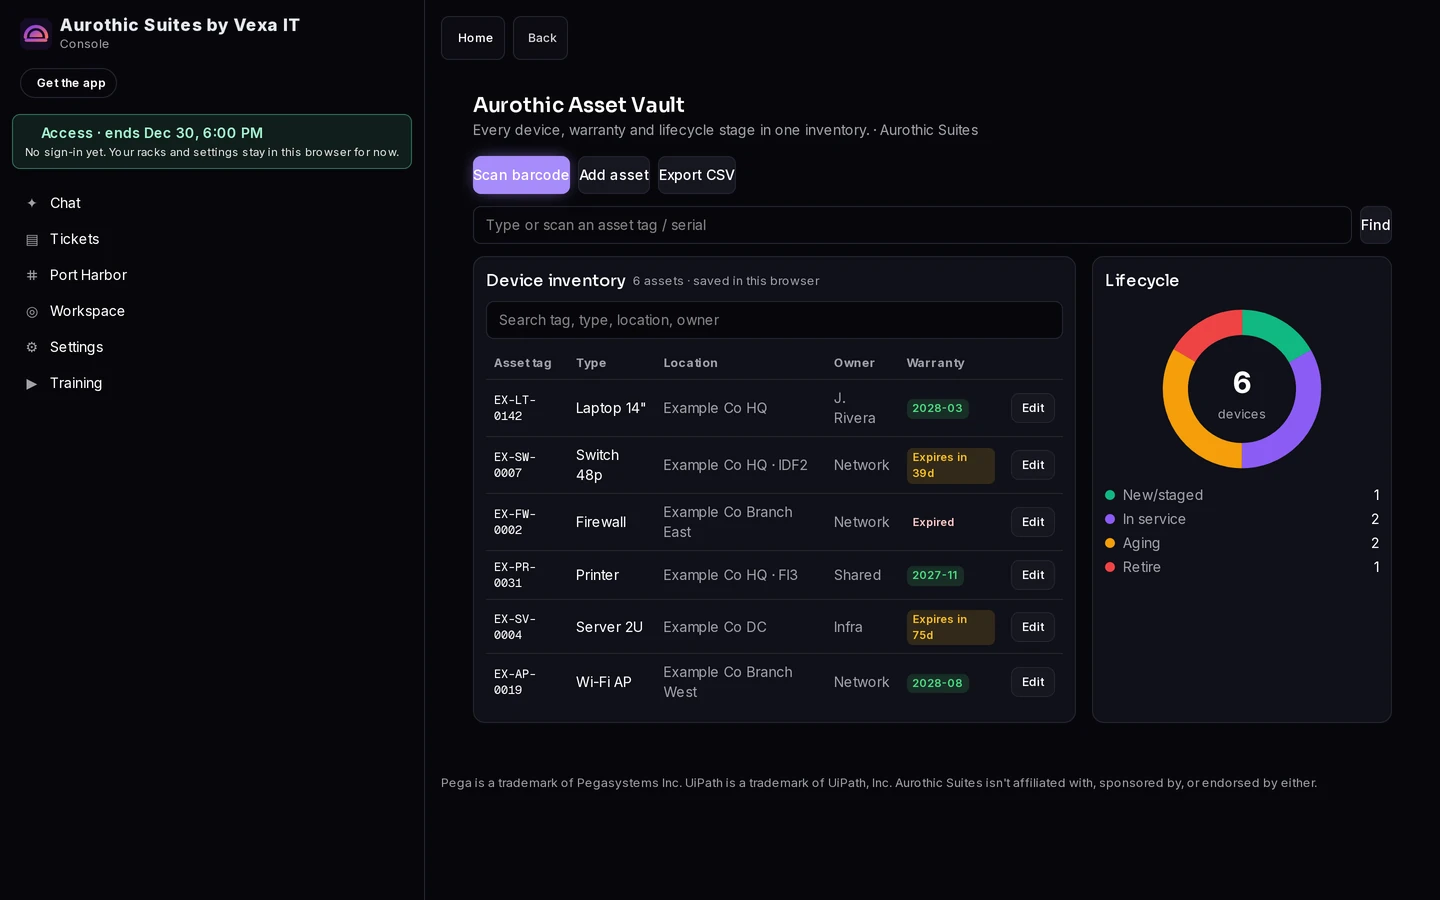Edit the Firewall asset EX-FW-0002
1440x900 pixels.
(1033, 522)
